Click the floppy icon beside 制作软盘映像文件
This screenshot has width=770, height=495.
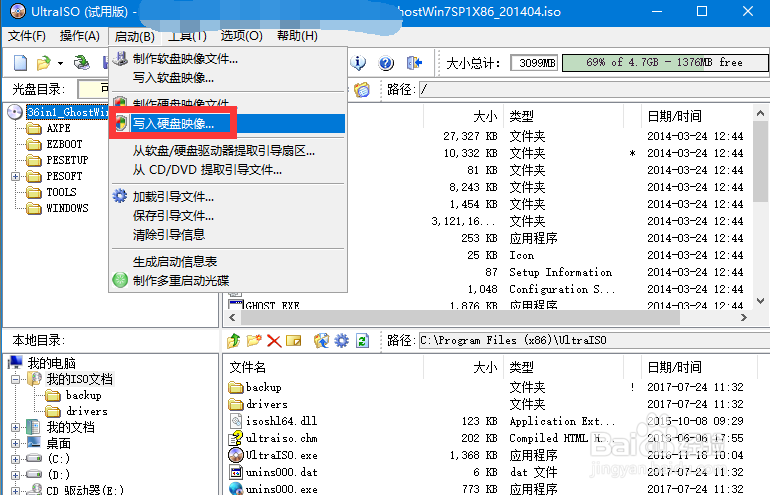click(120, 58)
